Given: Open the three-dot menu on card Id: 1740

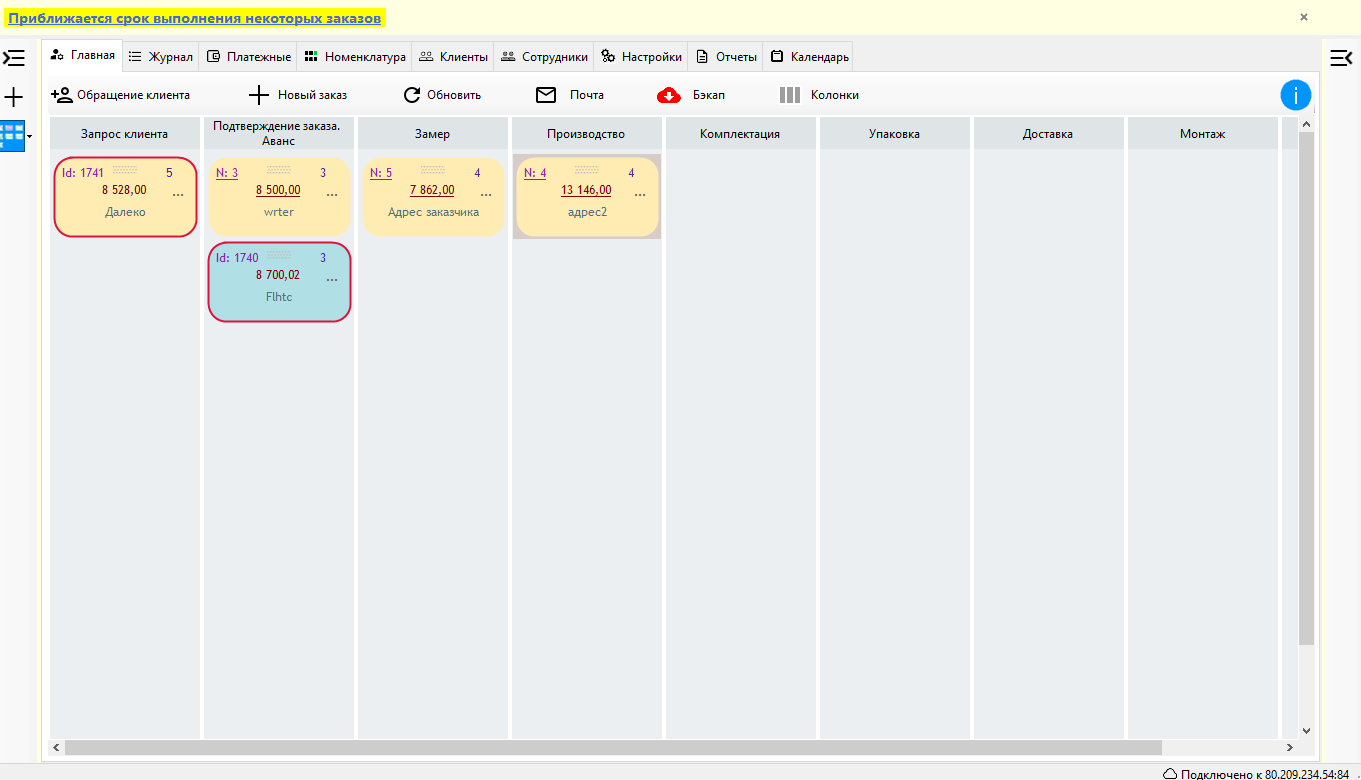Looking at the screenshot, I should coord(332,280).
